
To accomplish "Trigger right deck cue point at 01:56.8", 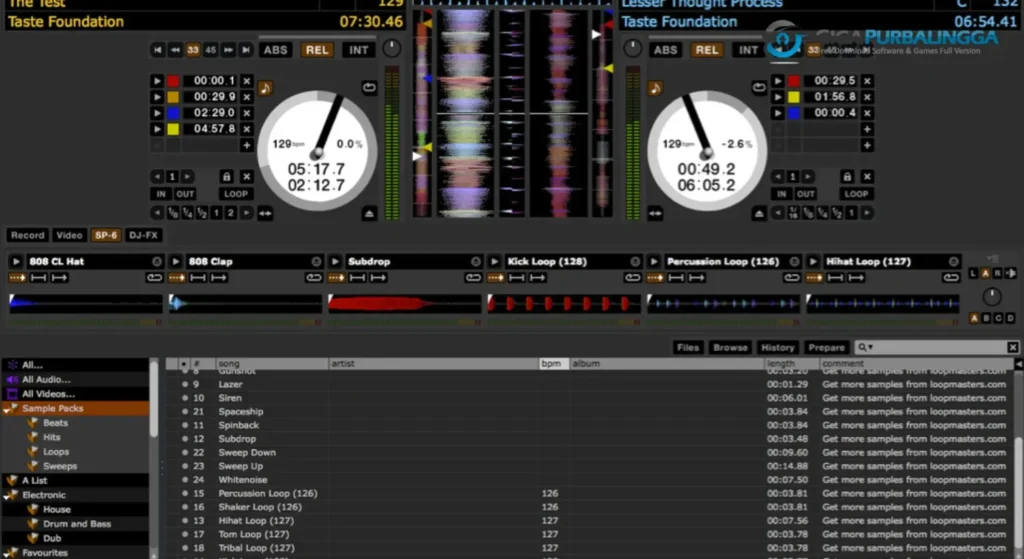I will point(777,97).
